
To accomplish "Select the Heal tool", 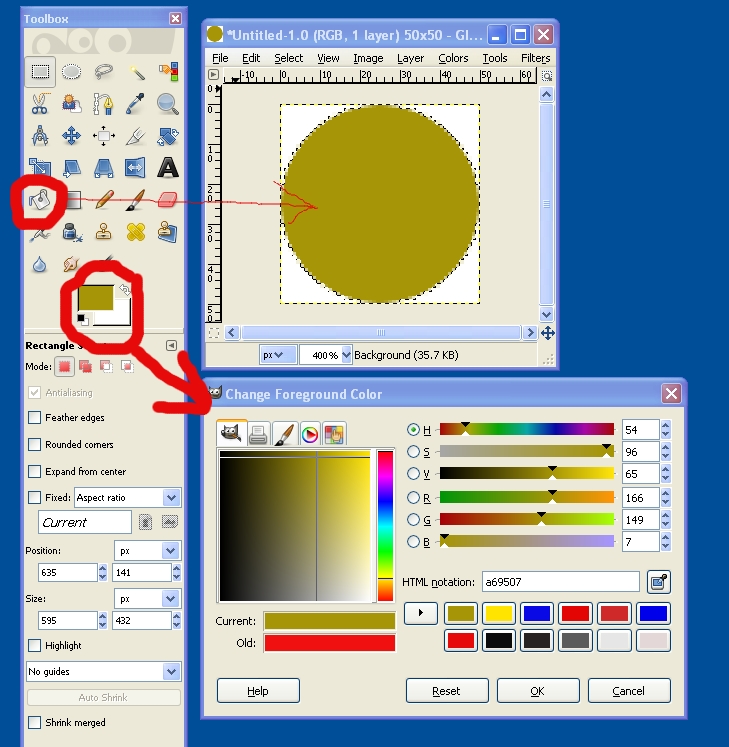I will [x=136, y=232].
